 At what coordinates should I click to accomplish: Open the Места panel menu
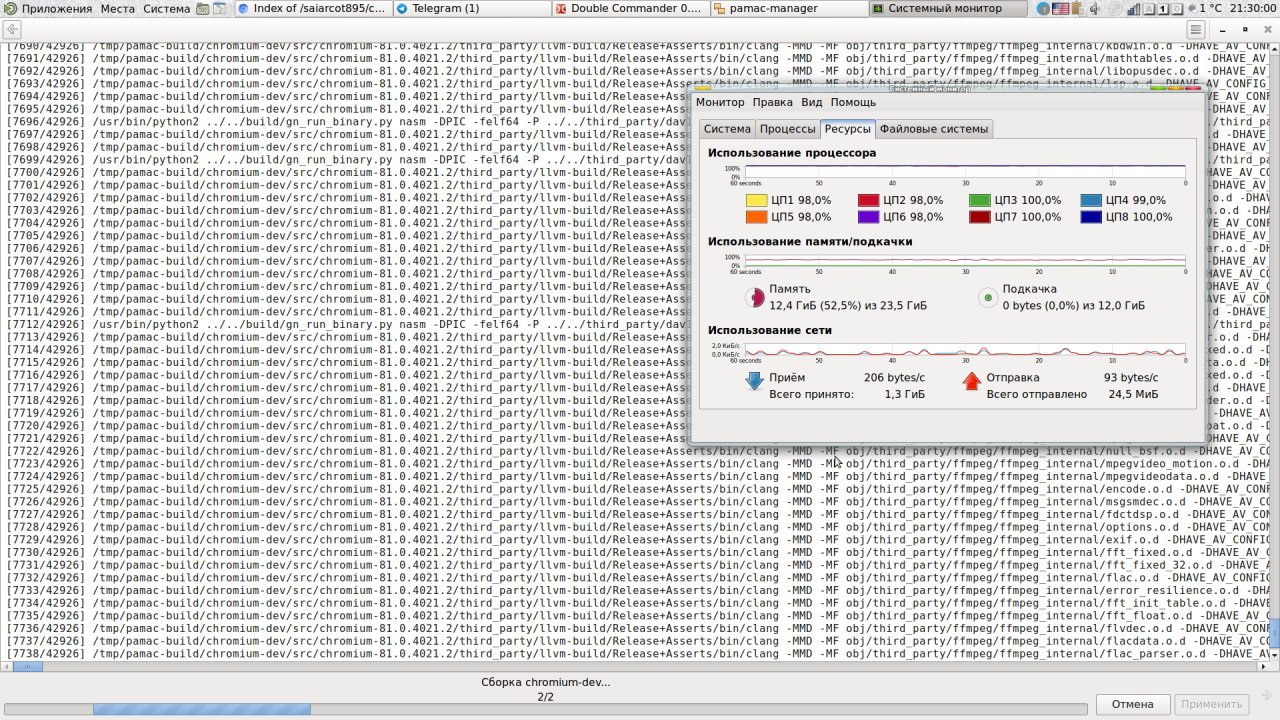118,9
